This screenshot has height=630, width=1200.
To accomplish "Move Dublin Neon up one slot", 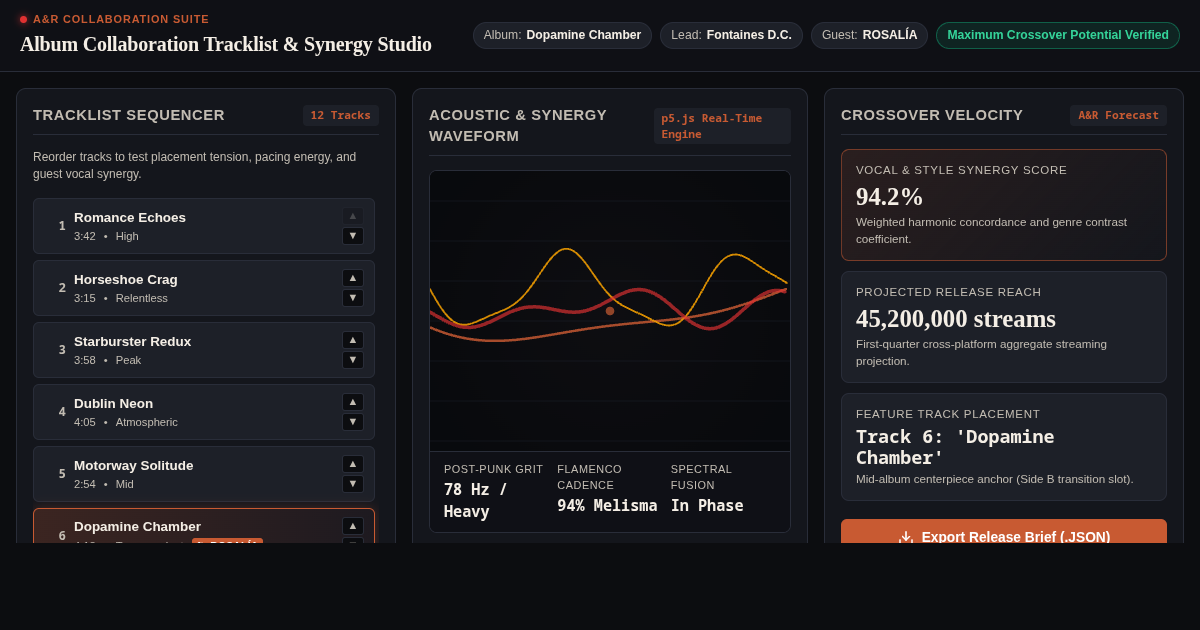I will [353, 402].
